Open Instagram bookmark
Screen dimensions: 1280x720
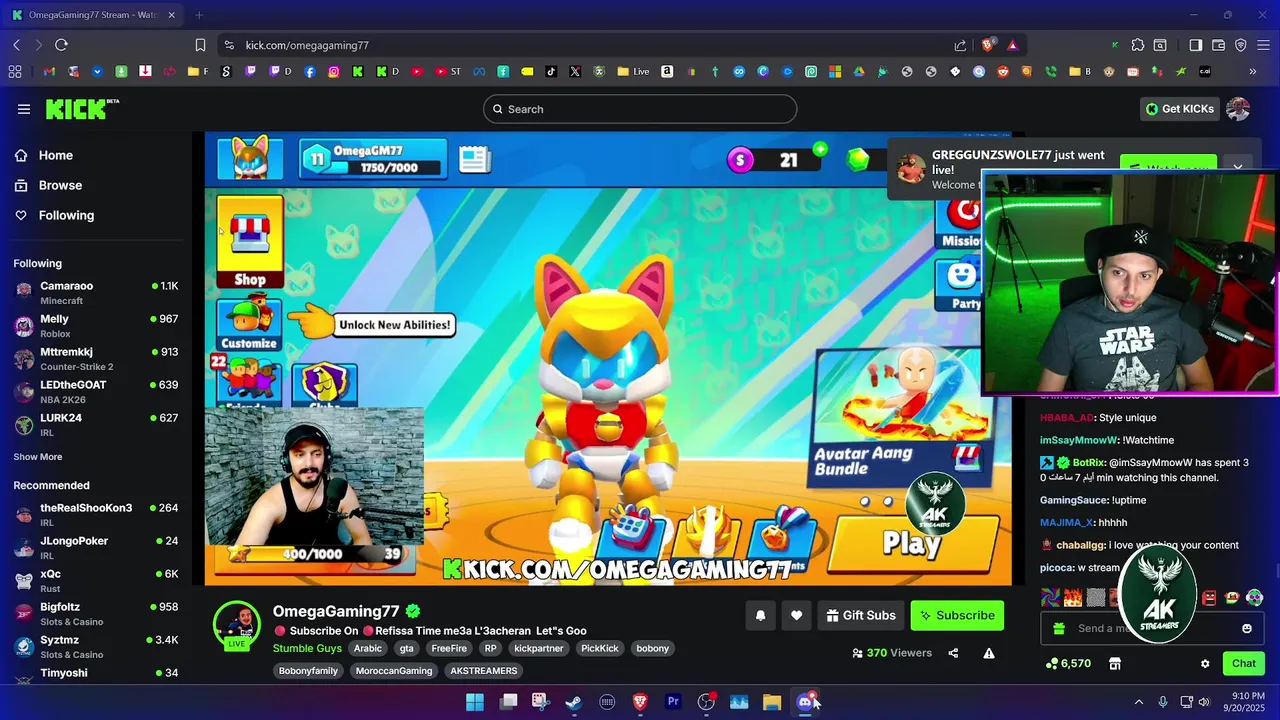tap(334, 72)
